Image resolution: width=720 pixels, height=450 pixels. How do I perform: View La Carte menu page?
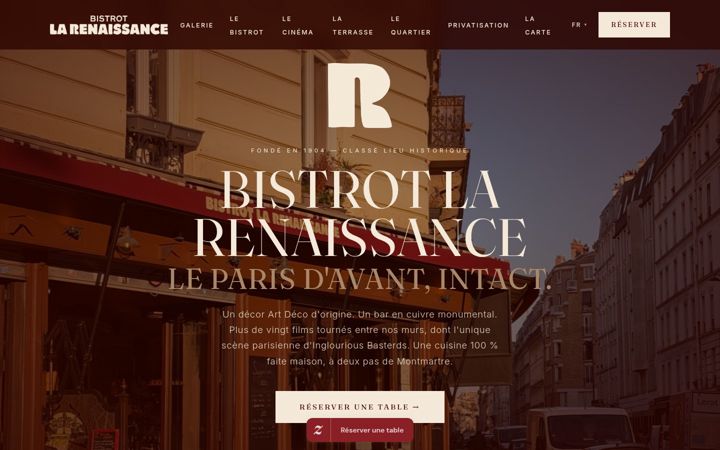[538, 25]
